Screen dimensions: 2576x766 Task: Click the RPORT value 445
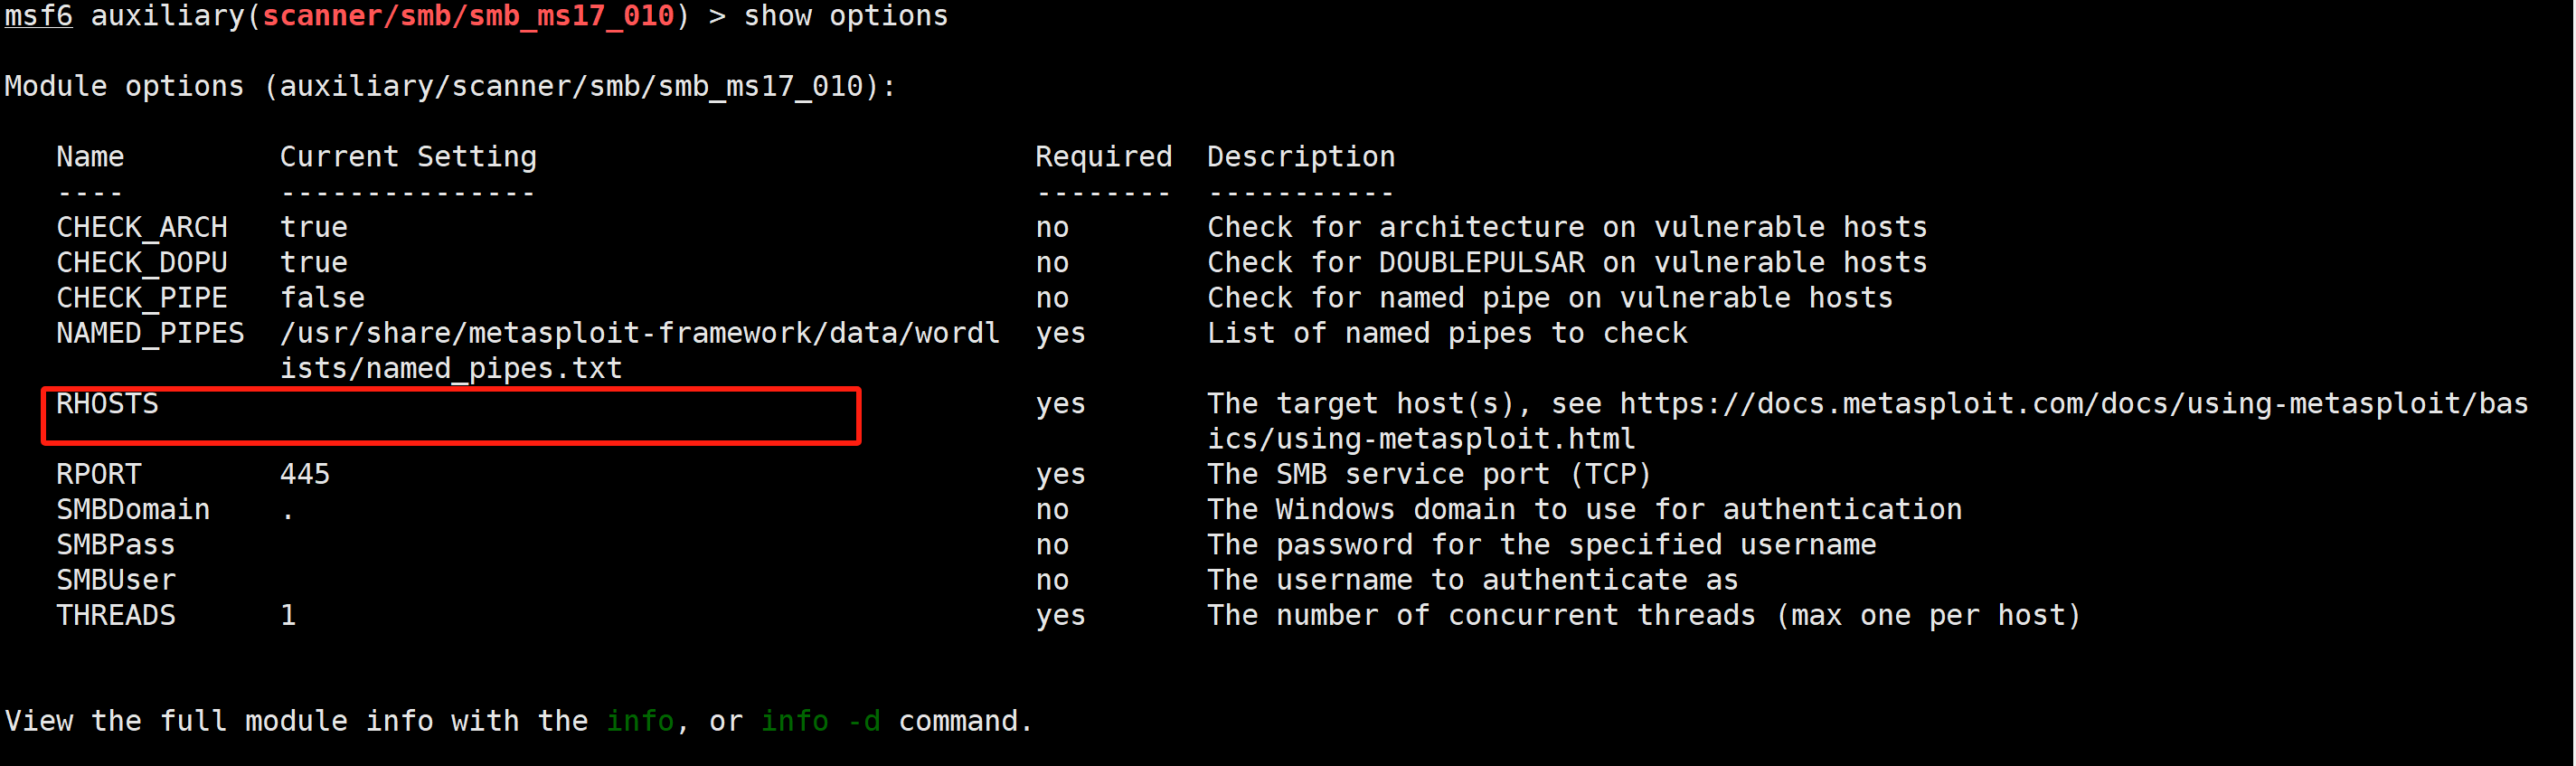pyautogui.click(x=305, y=474)
